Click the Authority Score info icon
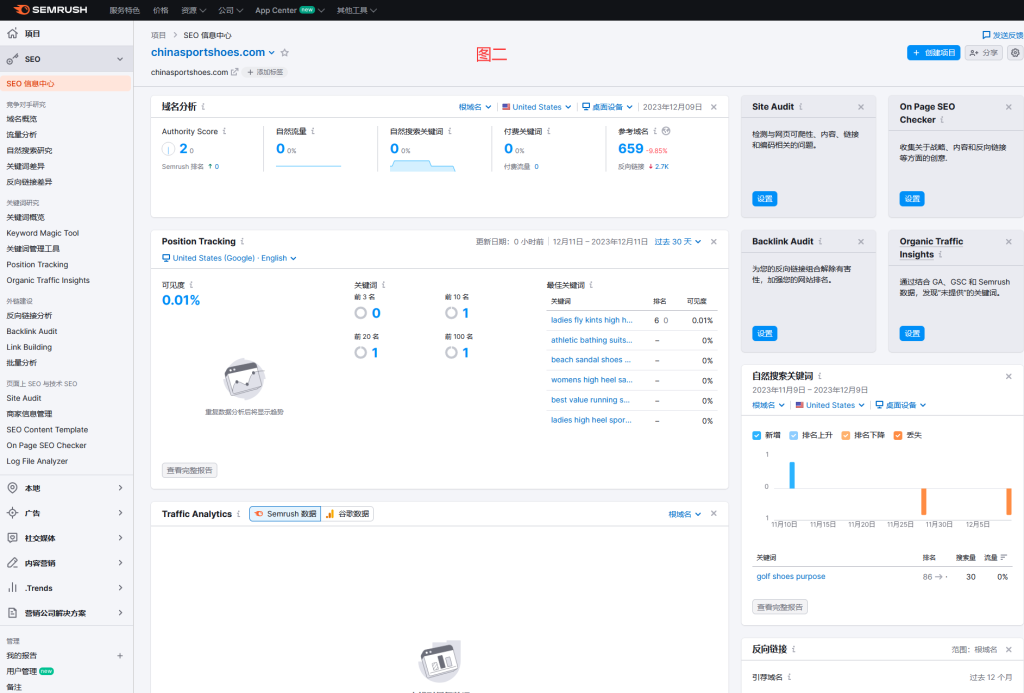The height and width of the screenshot is (693, 1024). point(225,131)
